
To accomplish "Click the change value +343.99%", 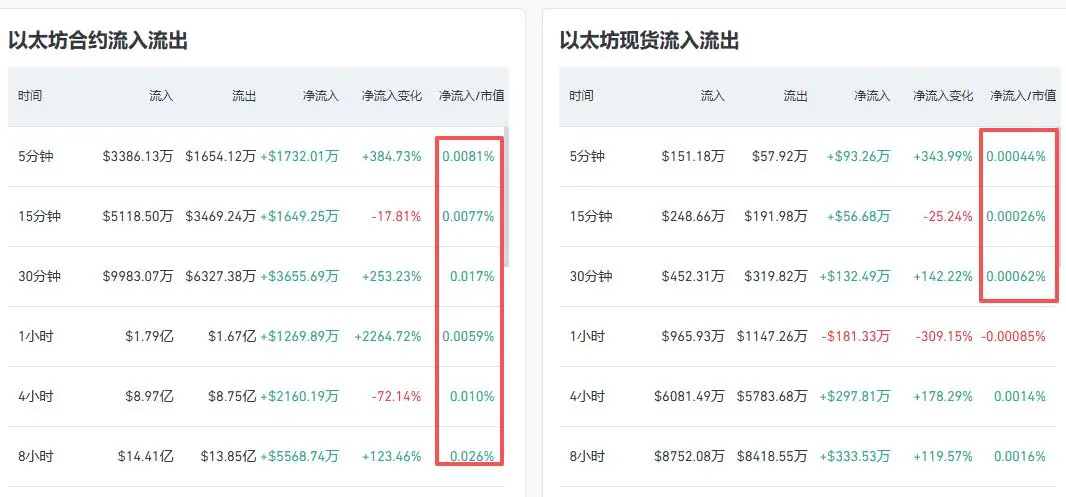I will pos(943,156).
